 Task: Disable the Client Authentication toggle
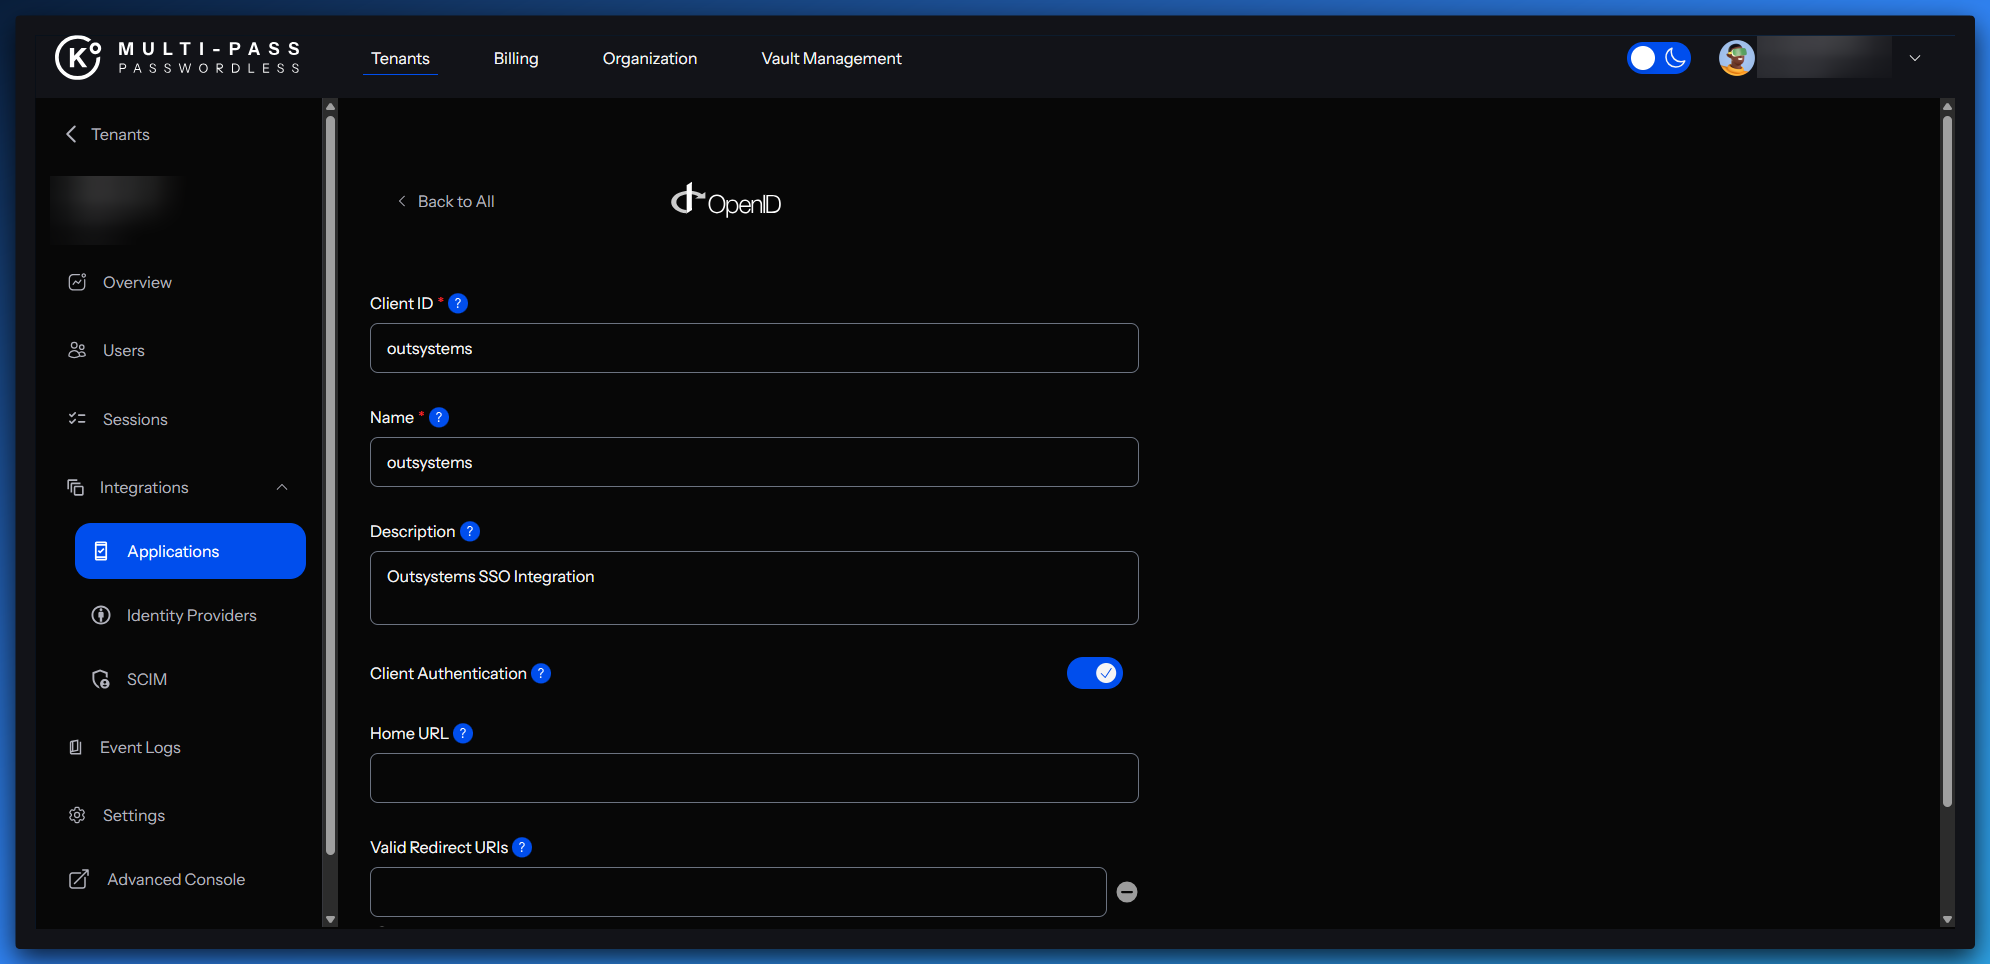(x=1094, y=673)
